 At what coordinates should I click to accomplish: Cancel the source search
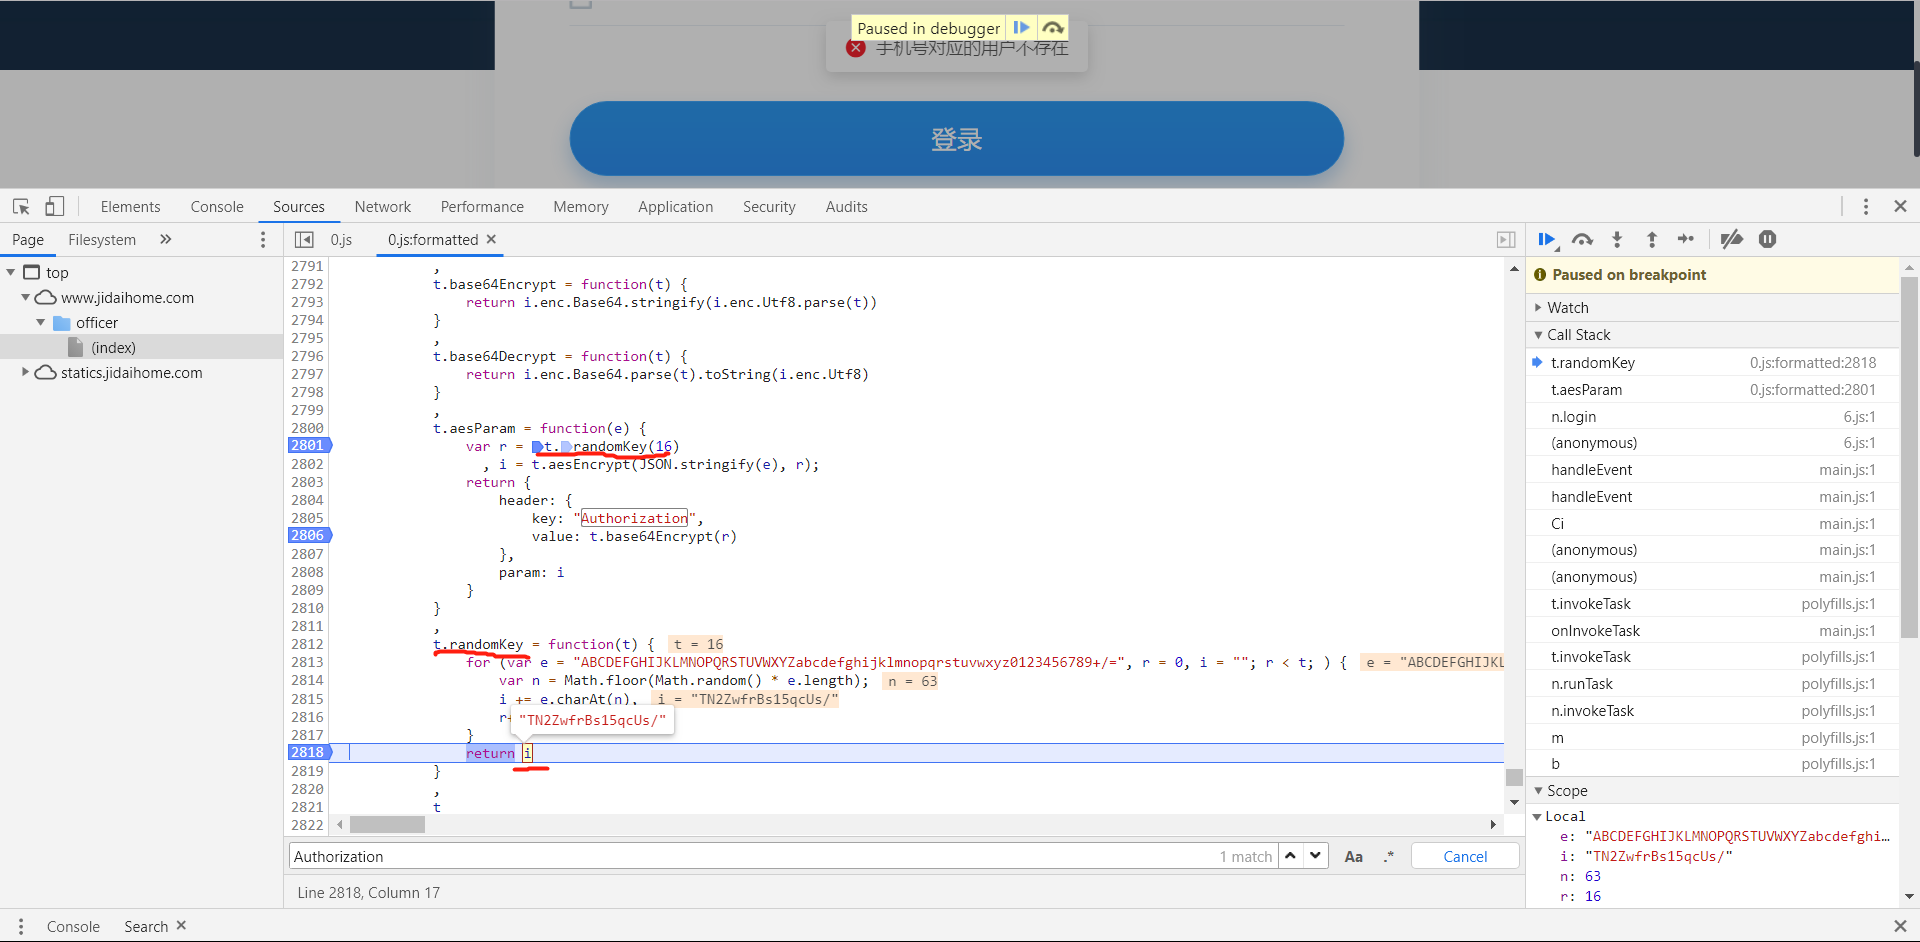1465,856
